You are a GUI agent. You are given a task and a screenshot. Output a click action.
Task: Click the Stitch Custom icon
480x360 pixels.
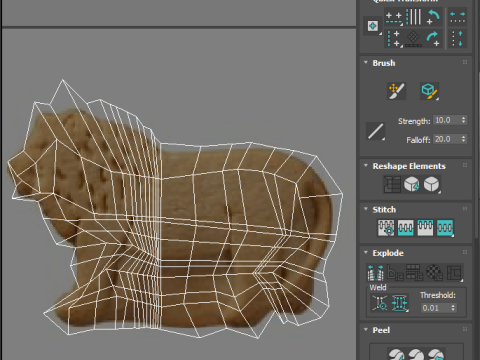(x=445, y=228)
